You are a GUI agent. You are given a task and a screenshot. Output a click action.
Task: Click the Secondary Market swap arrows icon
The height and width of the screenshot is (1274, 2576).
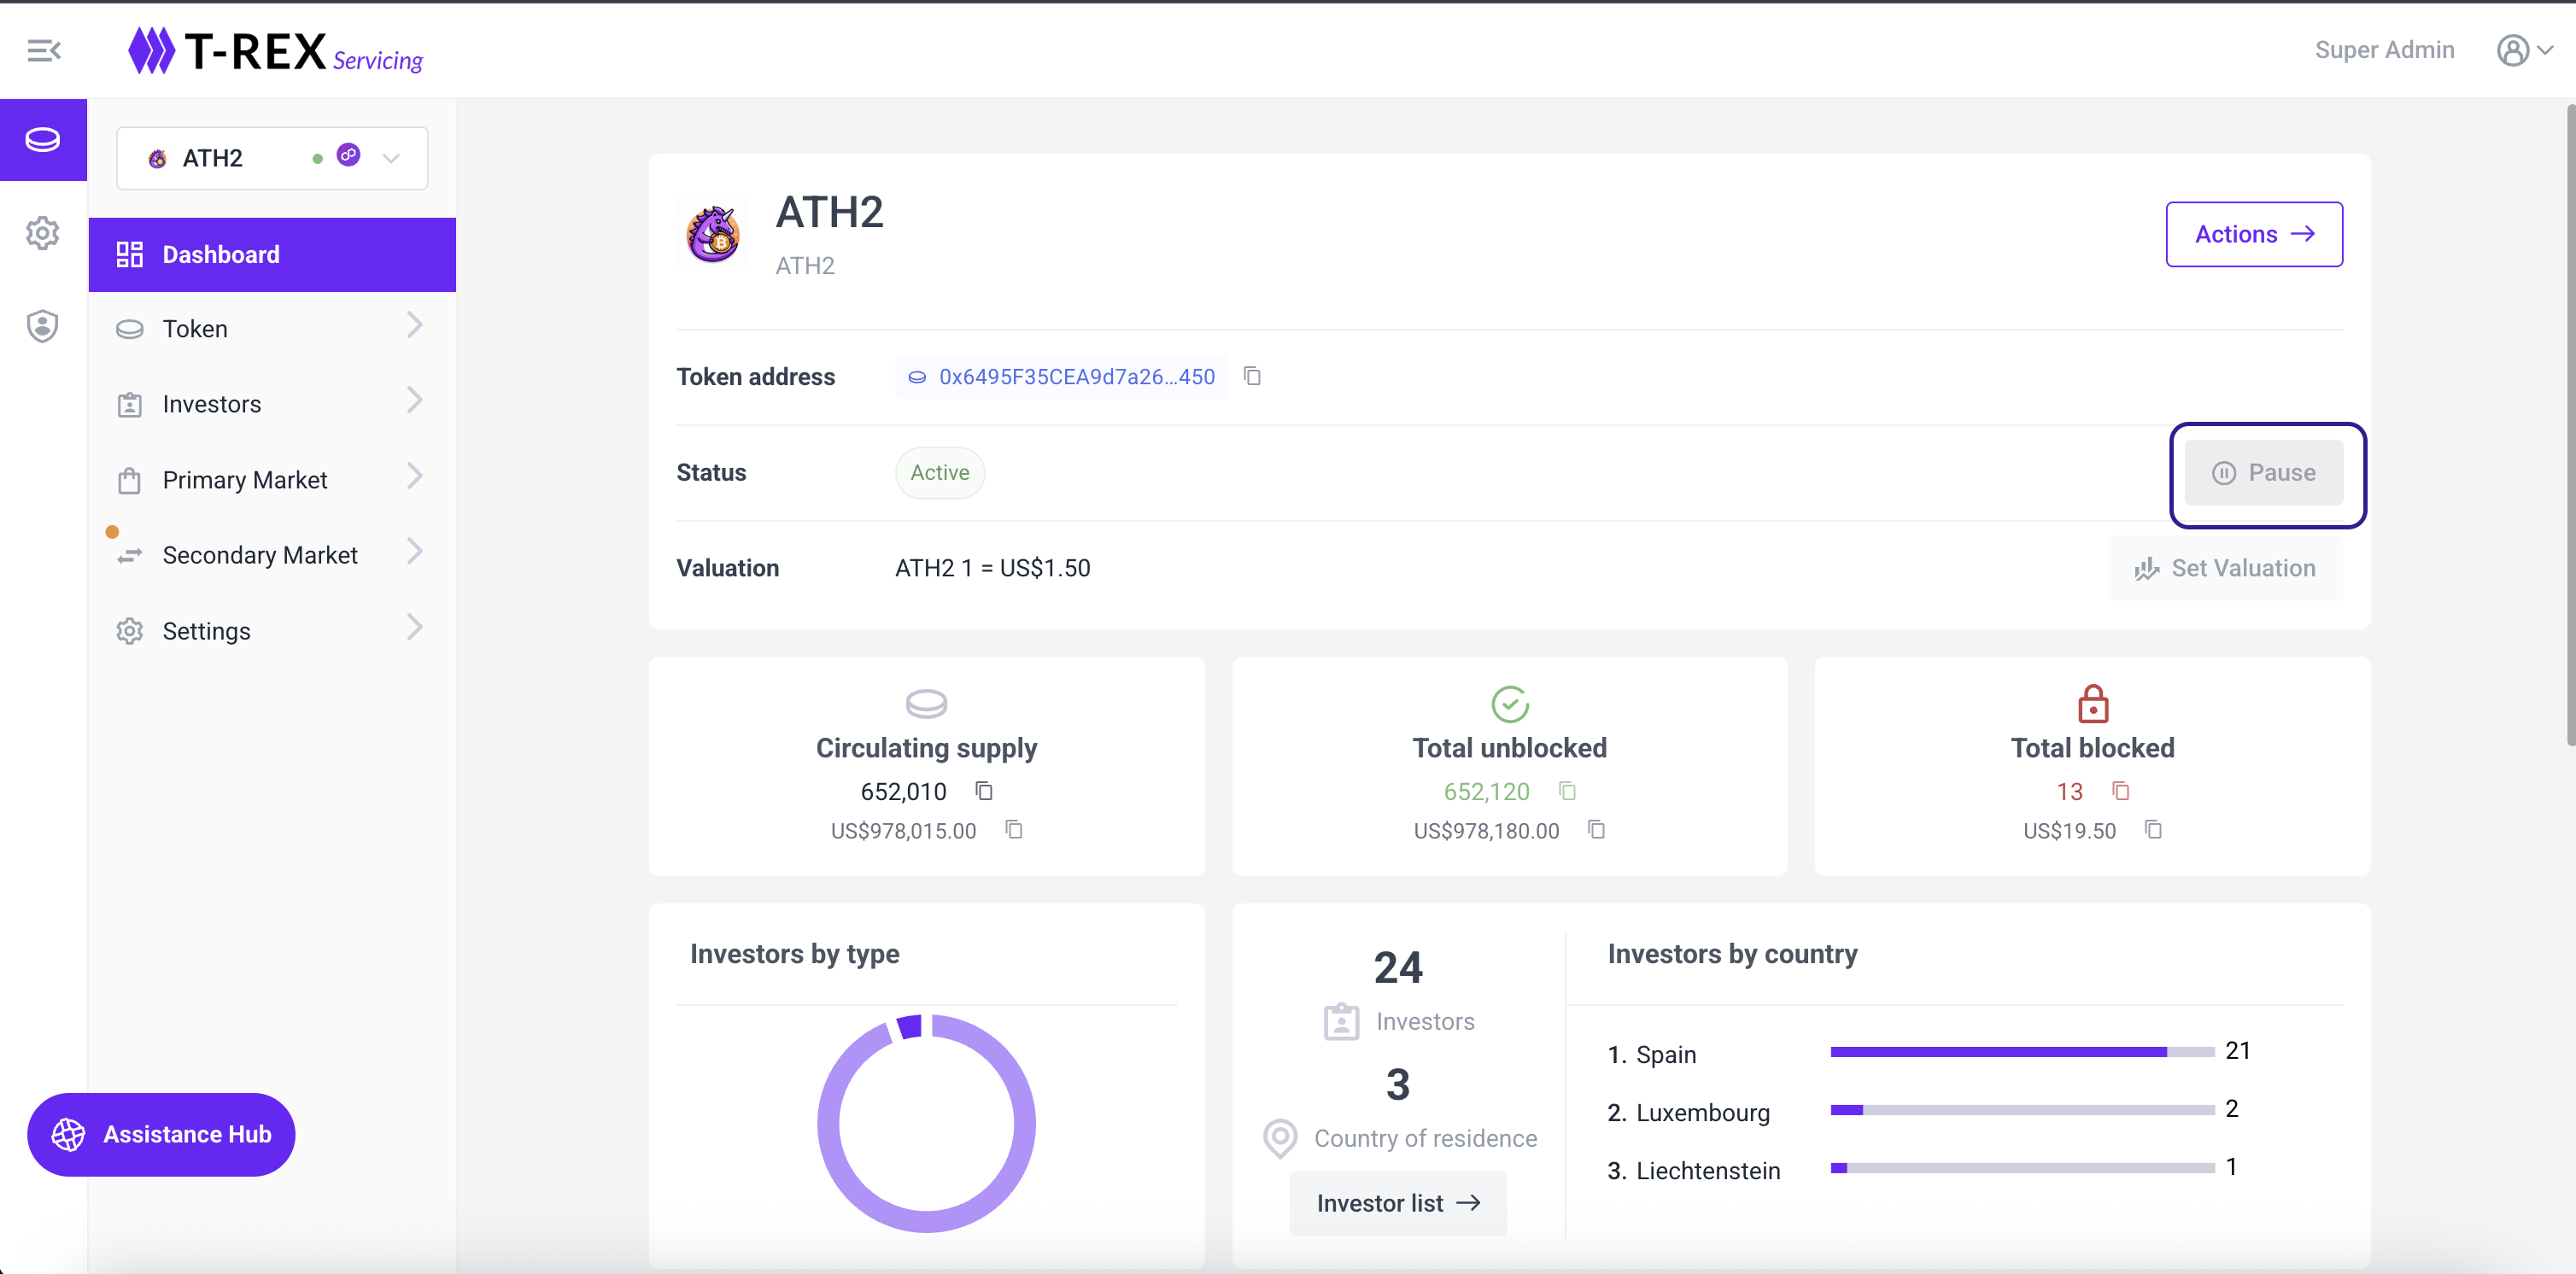tap(130, 555)
